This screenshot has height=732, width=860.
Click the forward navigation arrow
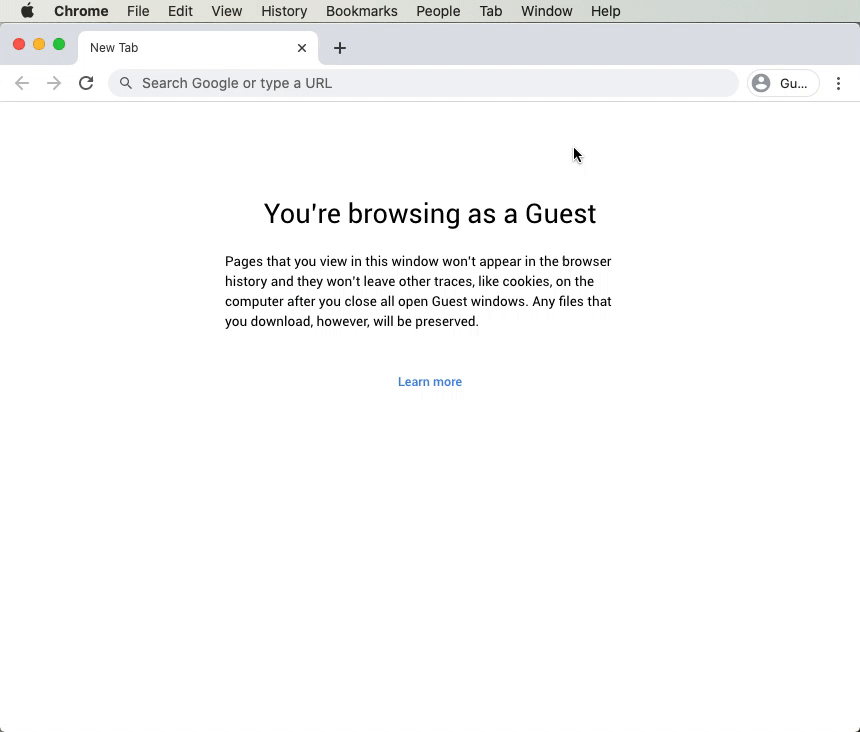pos(54,83)
